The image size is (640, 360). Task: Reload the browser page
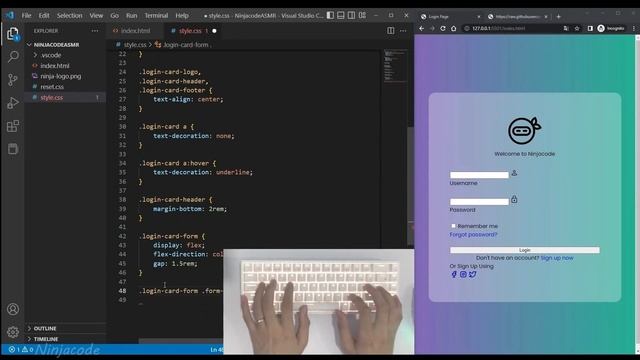click(x=443, y=29)
